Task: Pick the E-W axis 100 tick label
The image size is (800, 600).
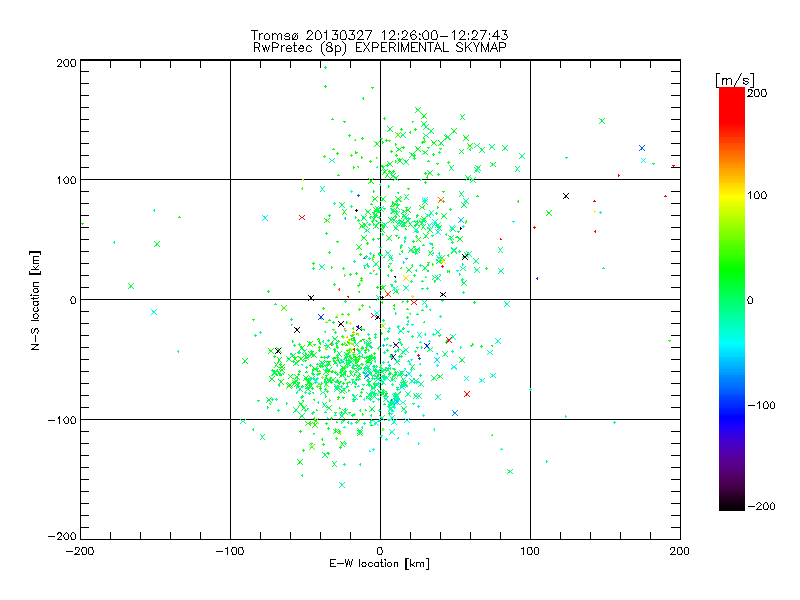Action: click(x=530, y=551)
